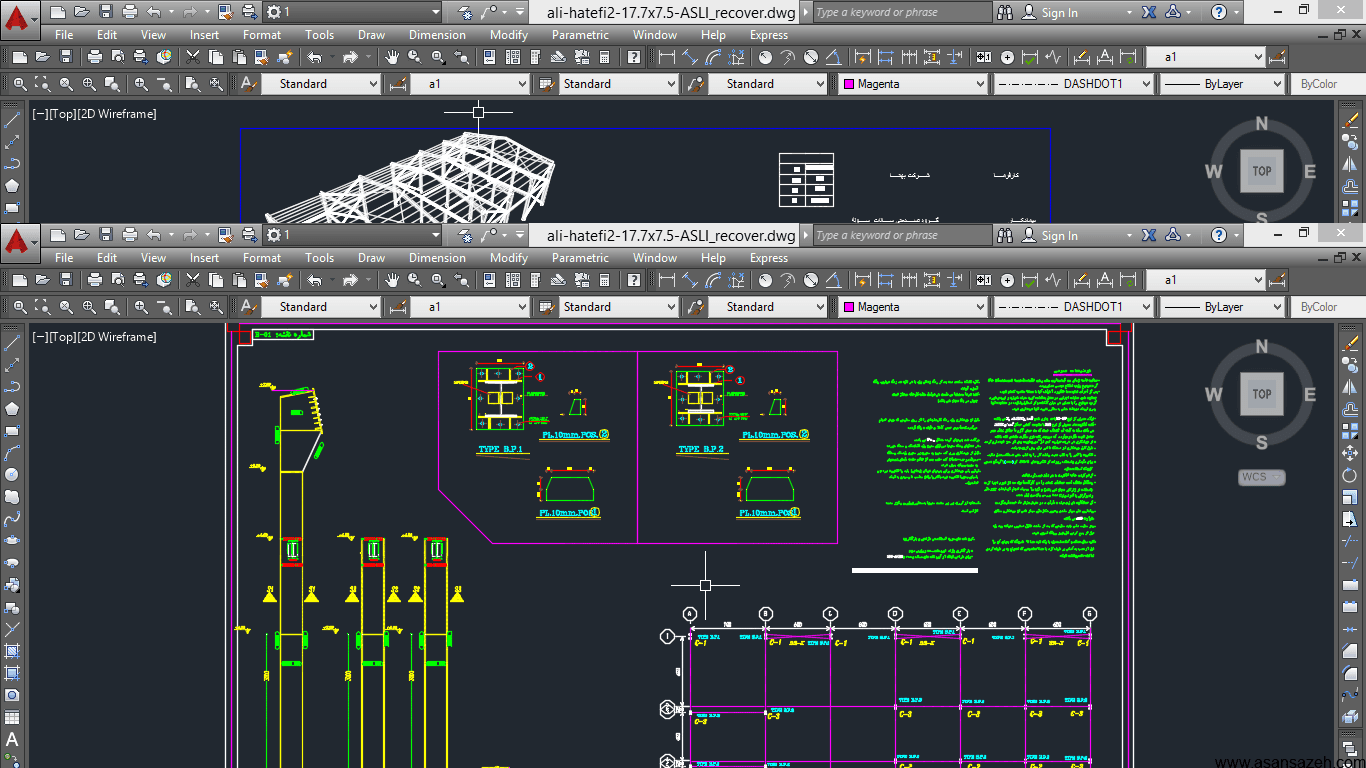The image size is (1366, 768).
Task: Click the [Top] view label in upper window
Action: pos(62,114)
